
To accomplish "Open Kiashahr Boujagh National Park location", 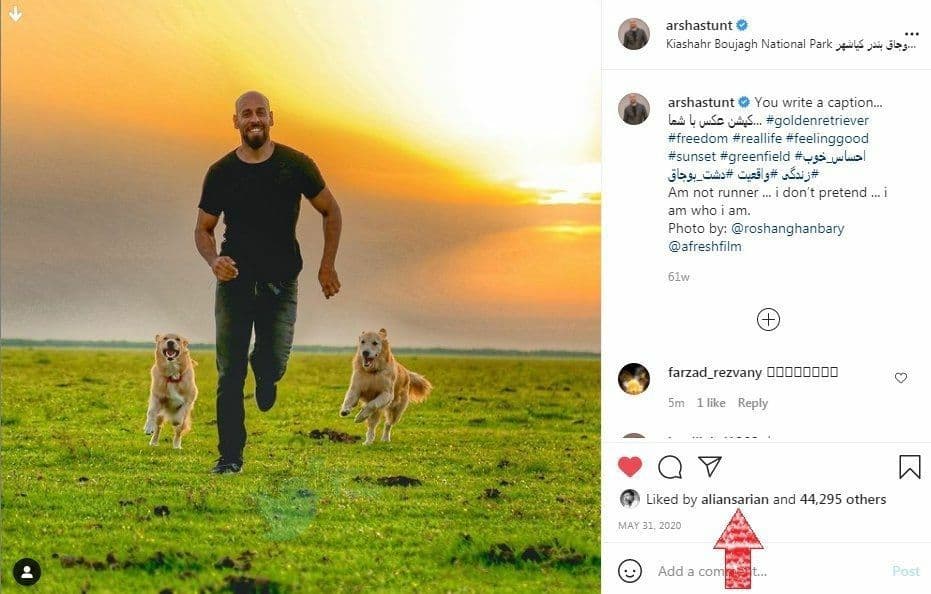I will click(x=735, y=44).
